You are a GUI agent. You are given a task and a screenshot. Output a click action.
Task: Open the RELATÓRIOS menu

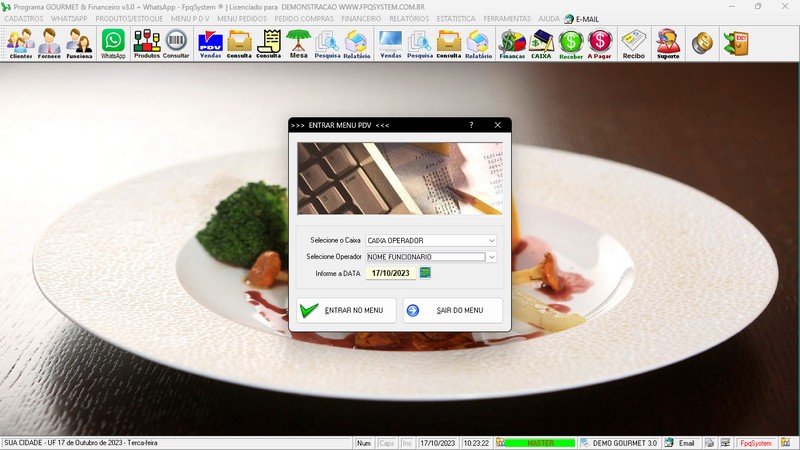pyautogui.click(x=409, y=19)
